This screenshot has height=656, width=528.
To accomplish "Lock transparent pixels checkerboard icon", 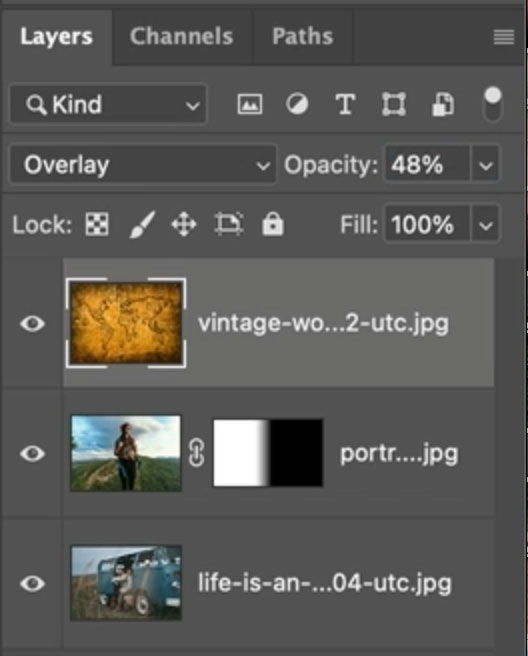I will point(97,224).
